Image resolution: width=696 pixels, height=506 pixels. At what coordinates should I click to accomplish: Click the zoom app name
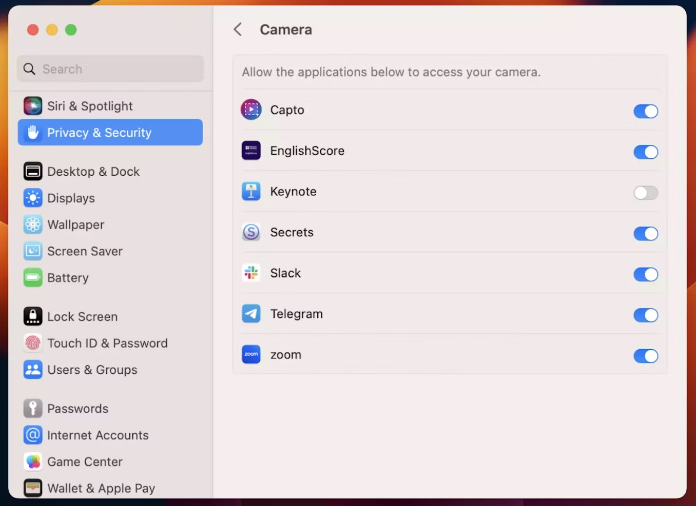pyautogui.click(x=286, y=355)
